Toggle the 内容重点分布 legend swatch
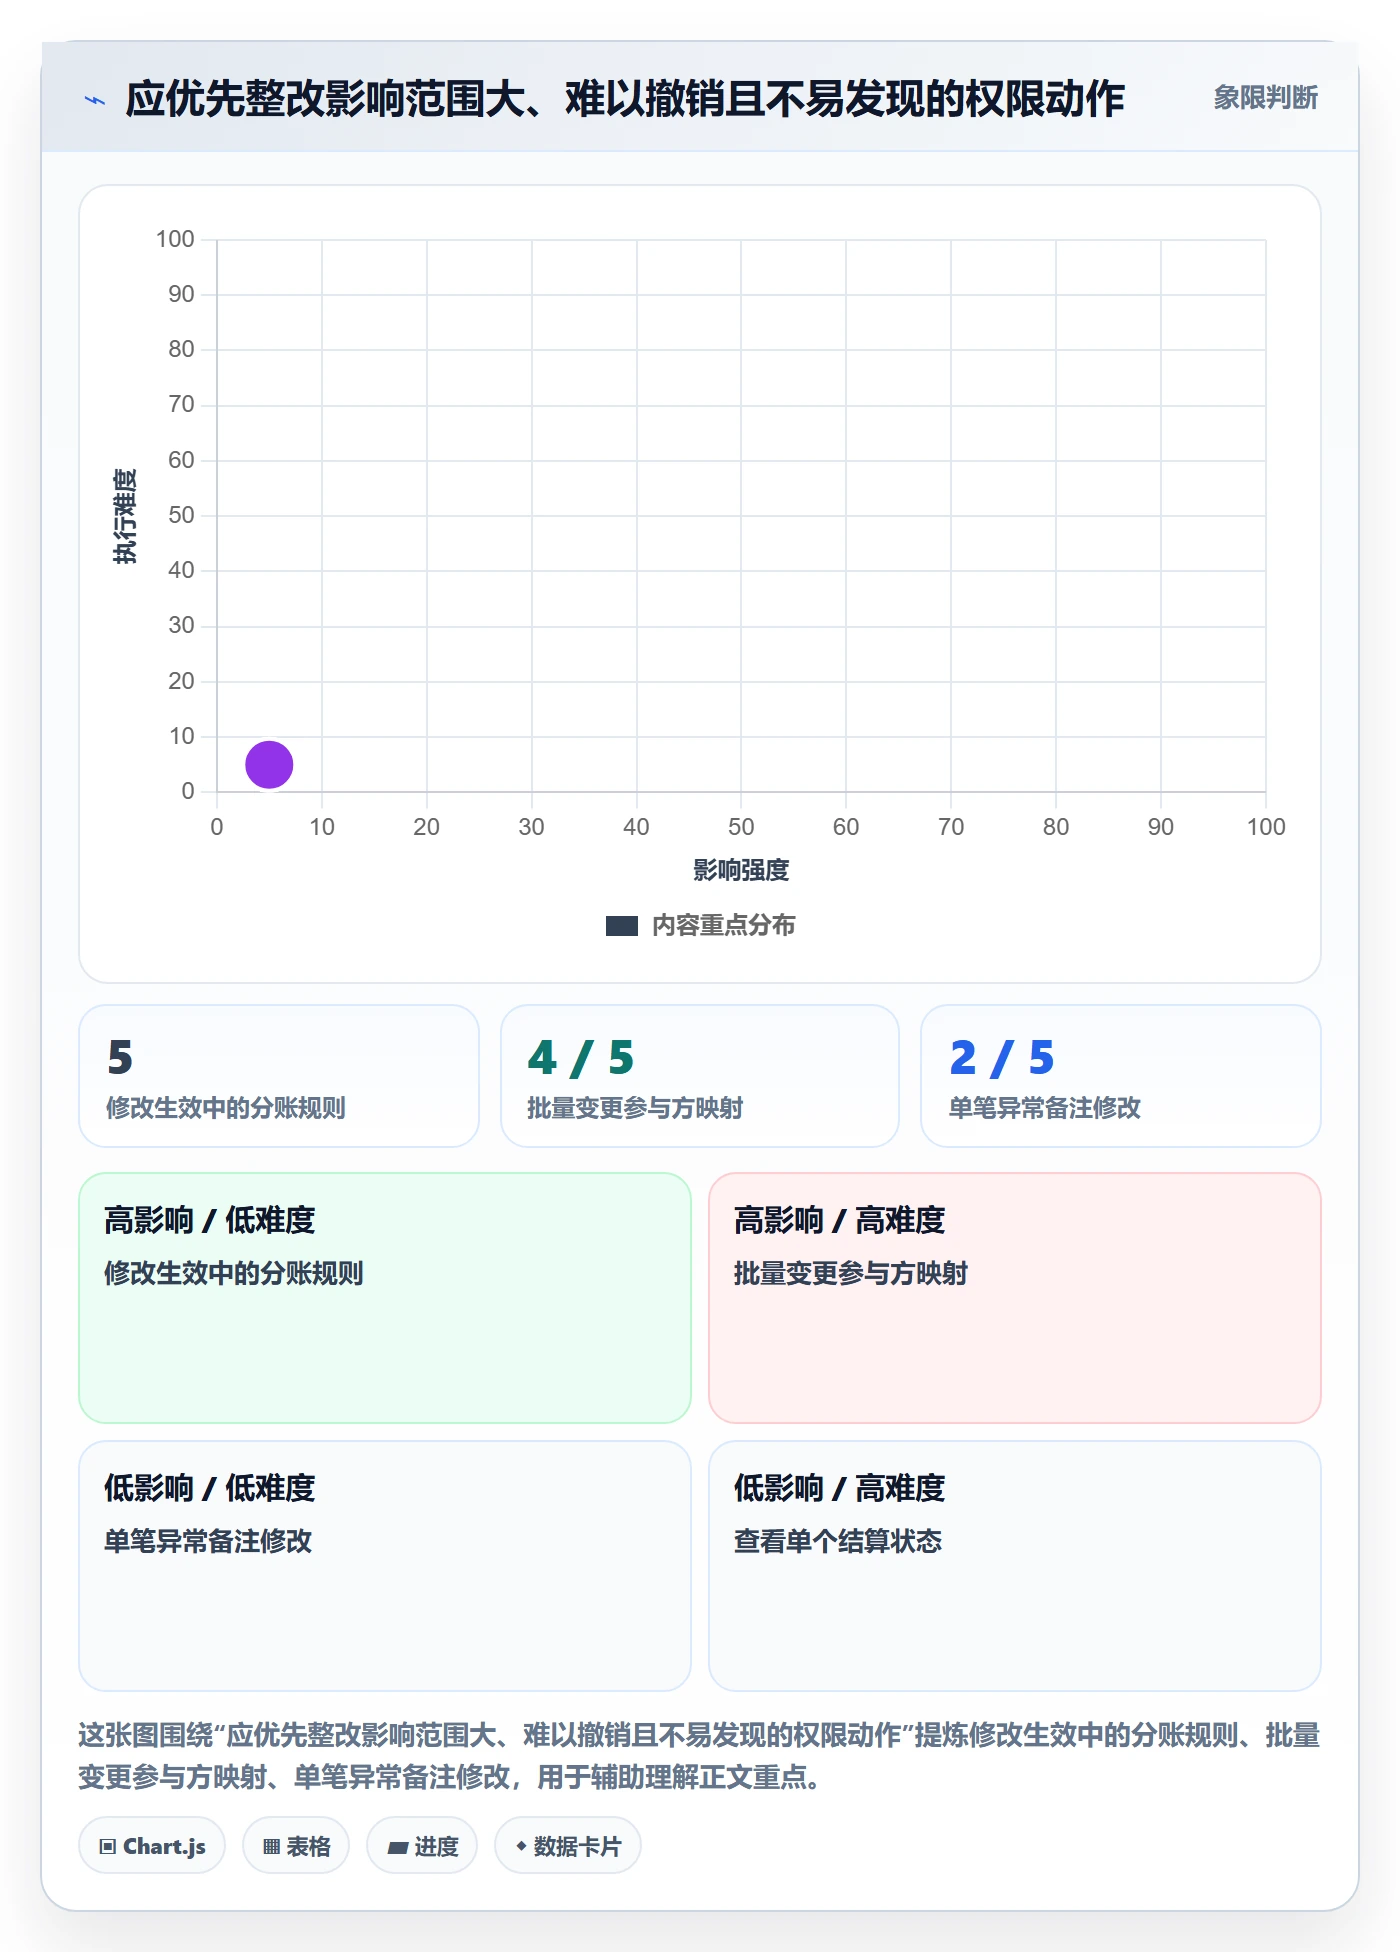The image size is (1400, 1952). tap(621, 926)
